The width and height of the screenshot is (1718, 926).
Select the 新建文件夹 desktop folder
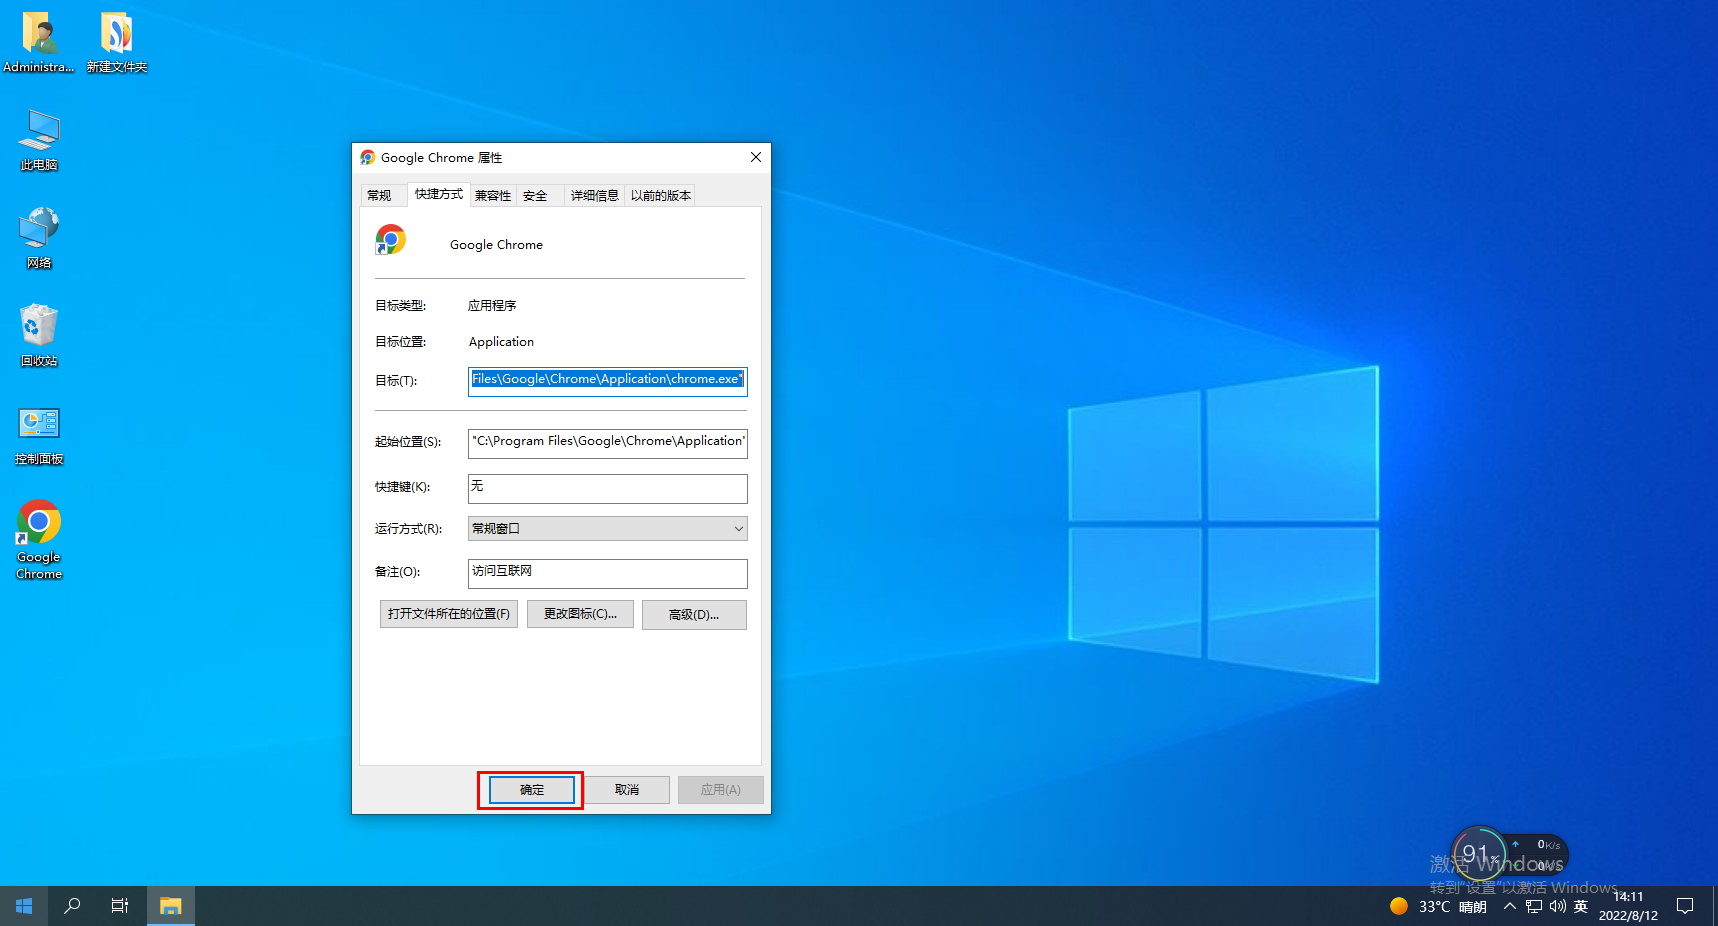pos(117,35)
